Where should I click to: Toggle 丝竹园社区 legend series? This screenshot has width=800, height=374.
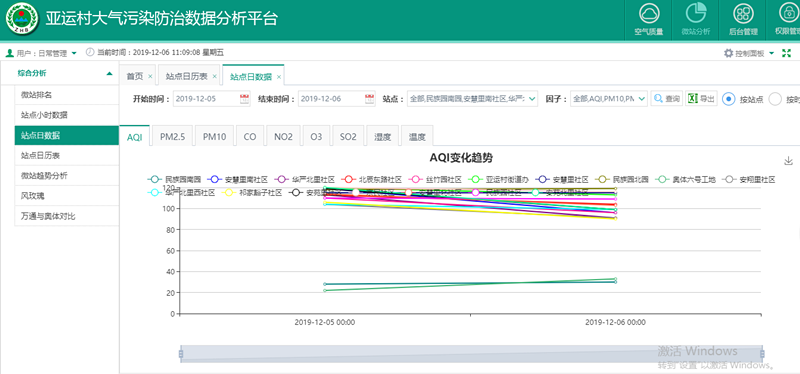pos(436,180)
